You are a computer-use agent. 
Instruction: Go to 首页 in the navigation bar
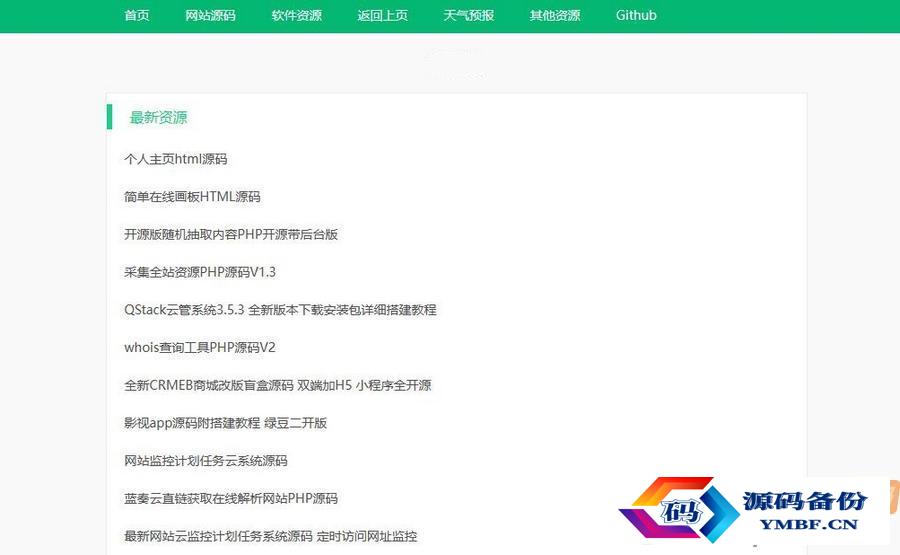click(137, 15)
